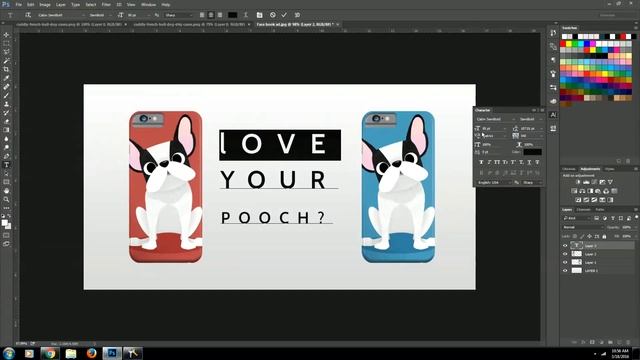Select the Horizontal Type tool

[6, 165]
